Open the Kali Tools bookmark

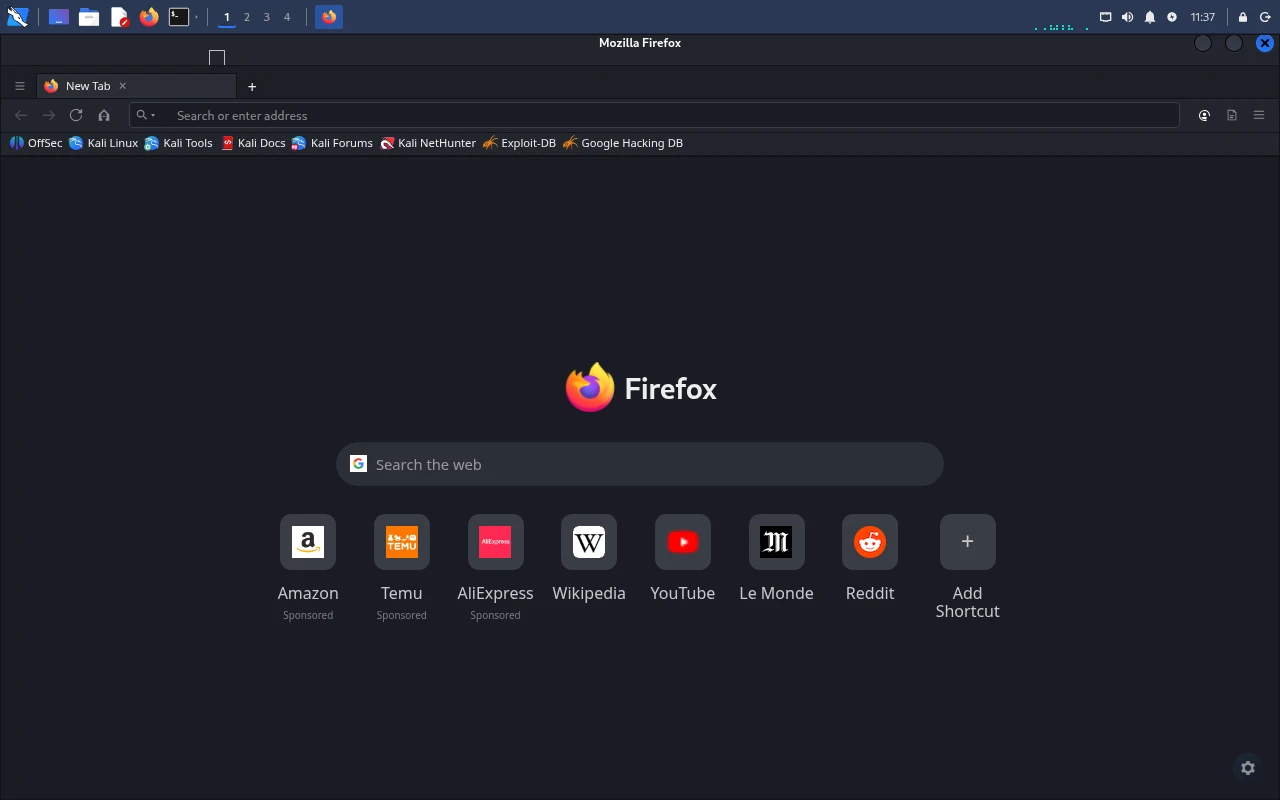[x=178, y=143]
